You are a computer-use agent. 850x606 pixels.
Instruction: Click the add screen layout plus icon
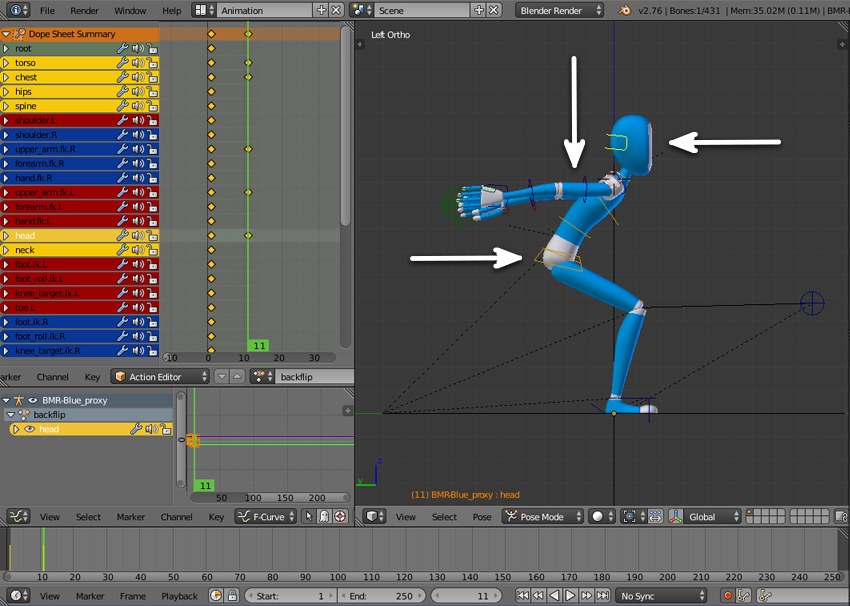pos(321,10)
